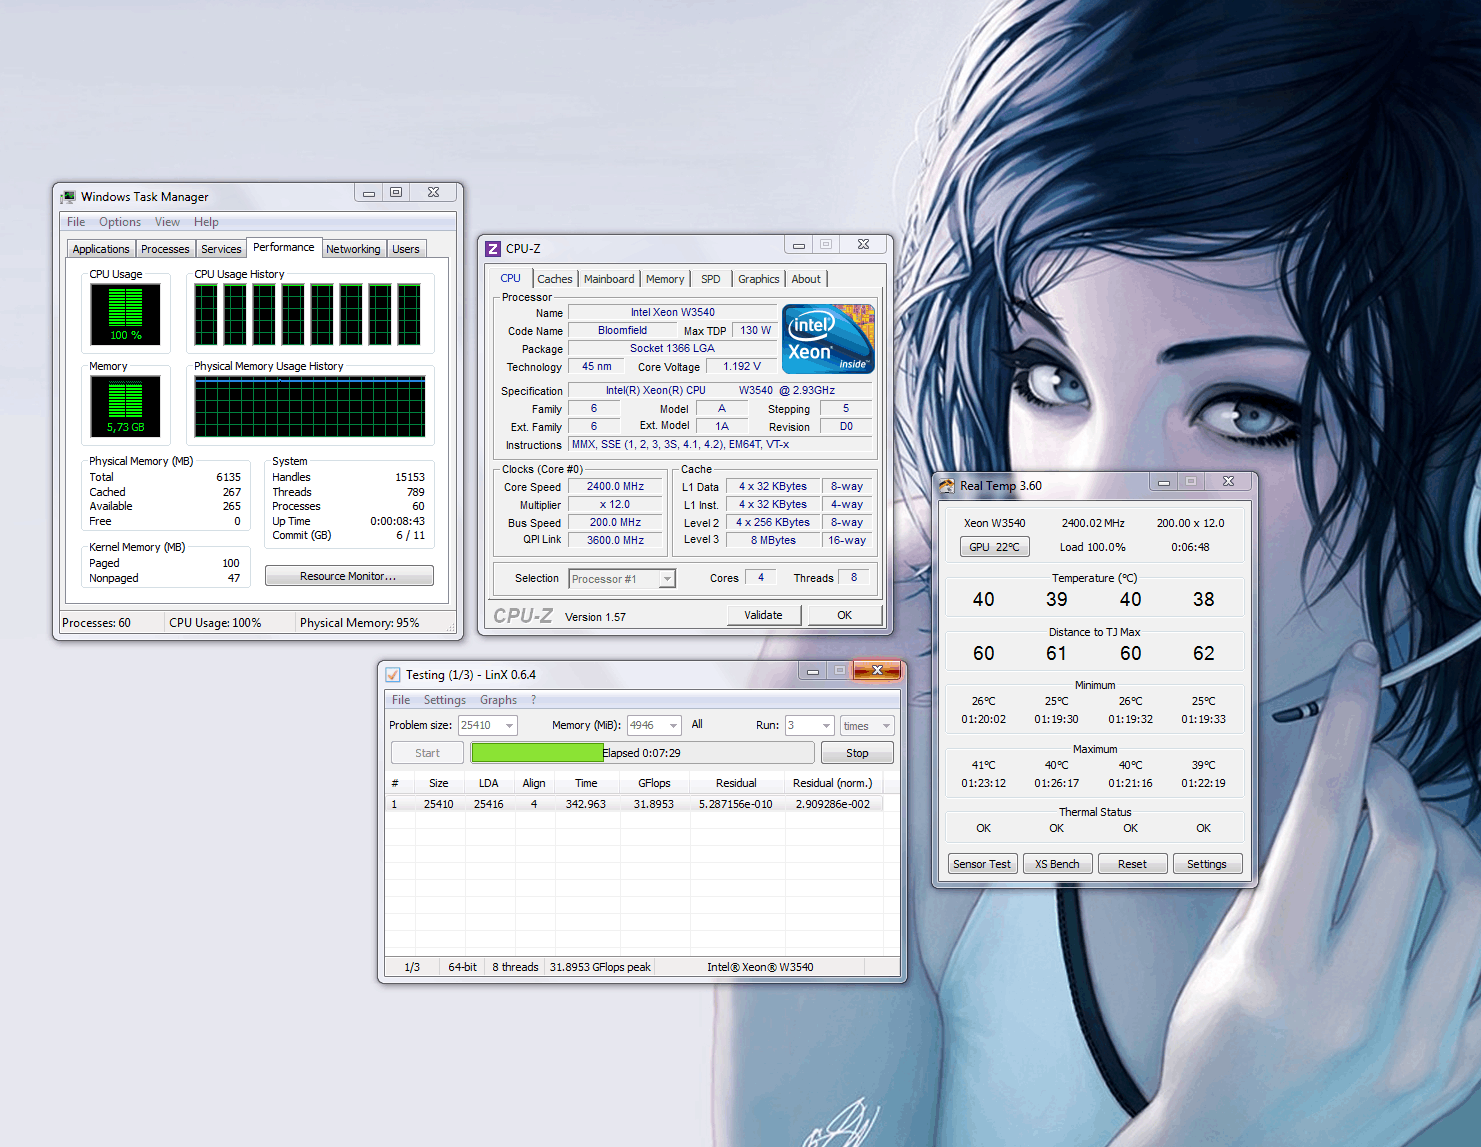Screen dimensions: 1481x1147
Task: Switch to the Mainboard tab in CPU-Z
Action: click(x=608, y=279)
